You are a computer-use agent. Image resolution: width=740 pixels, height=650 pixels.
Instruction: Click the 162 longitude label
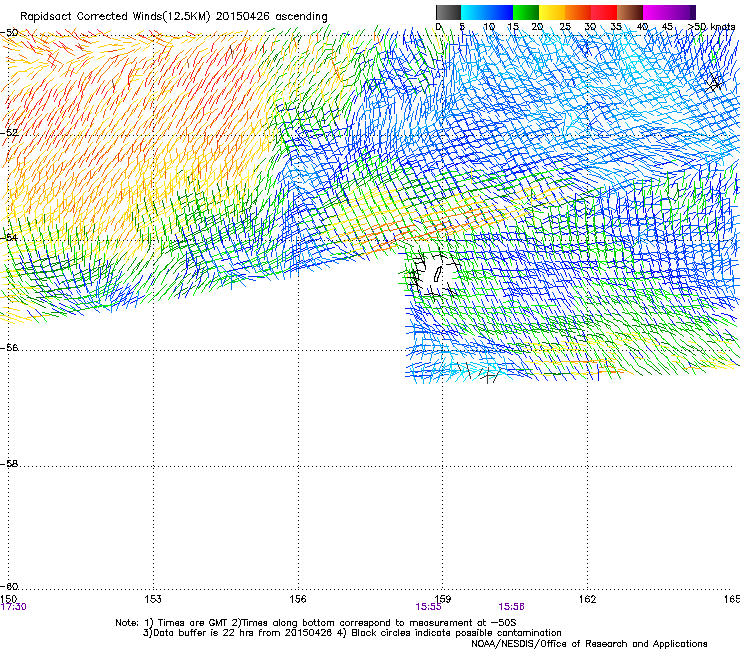(x=588, y=599)
